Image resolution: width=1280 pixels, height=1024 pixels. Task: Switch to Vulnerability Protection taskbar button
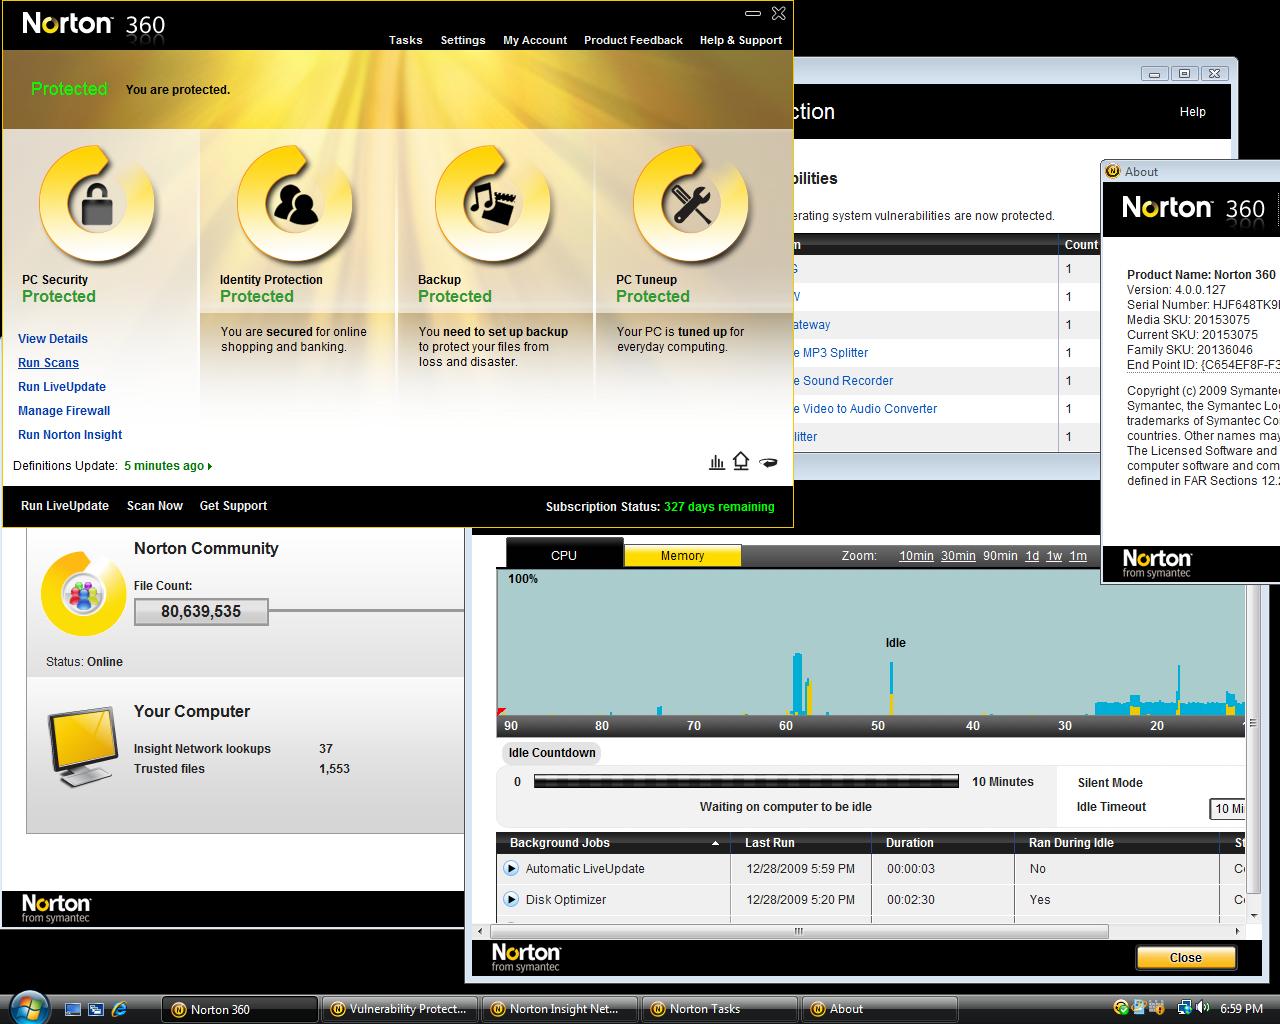pyautogui.click(x=400, y=1009)
